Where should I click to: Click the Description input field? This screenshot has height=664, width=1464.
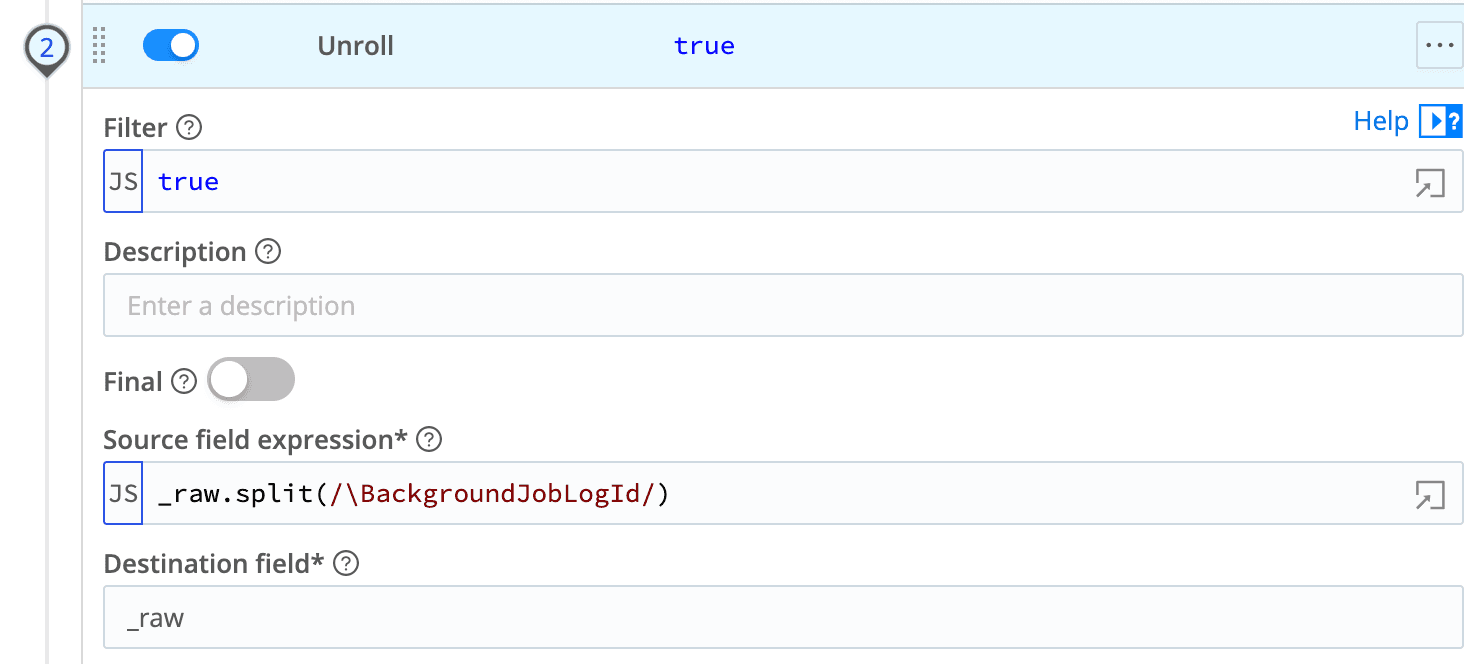pos(783,305)
